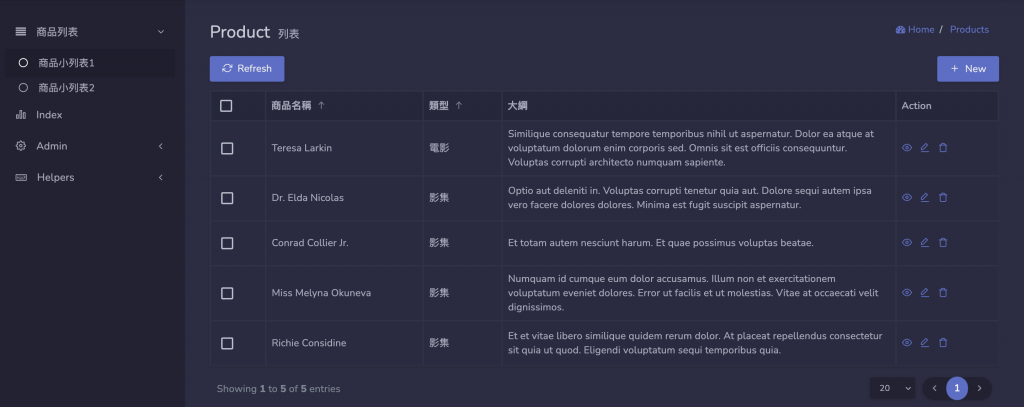Follow the Home breadcrumb link

tap(920, 30)
